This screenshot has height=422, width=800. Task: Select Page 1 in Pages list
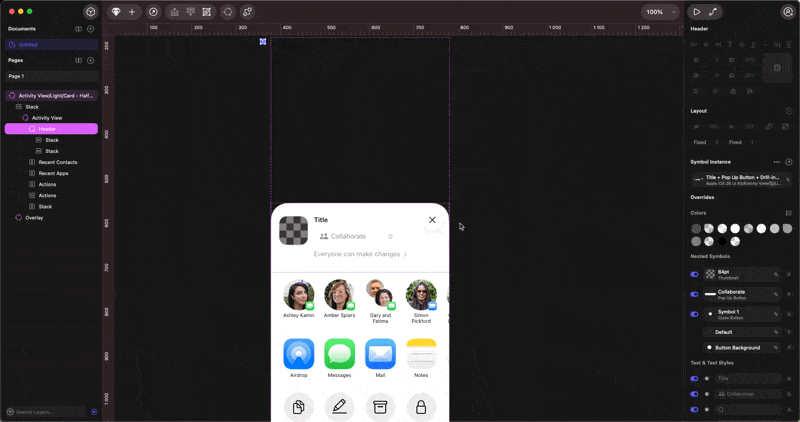tap(52, 76)
